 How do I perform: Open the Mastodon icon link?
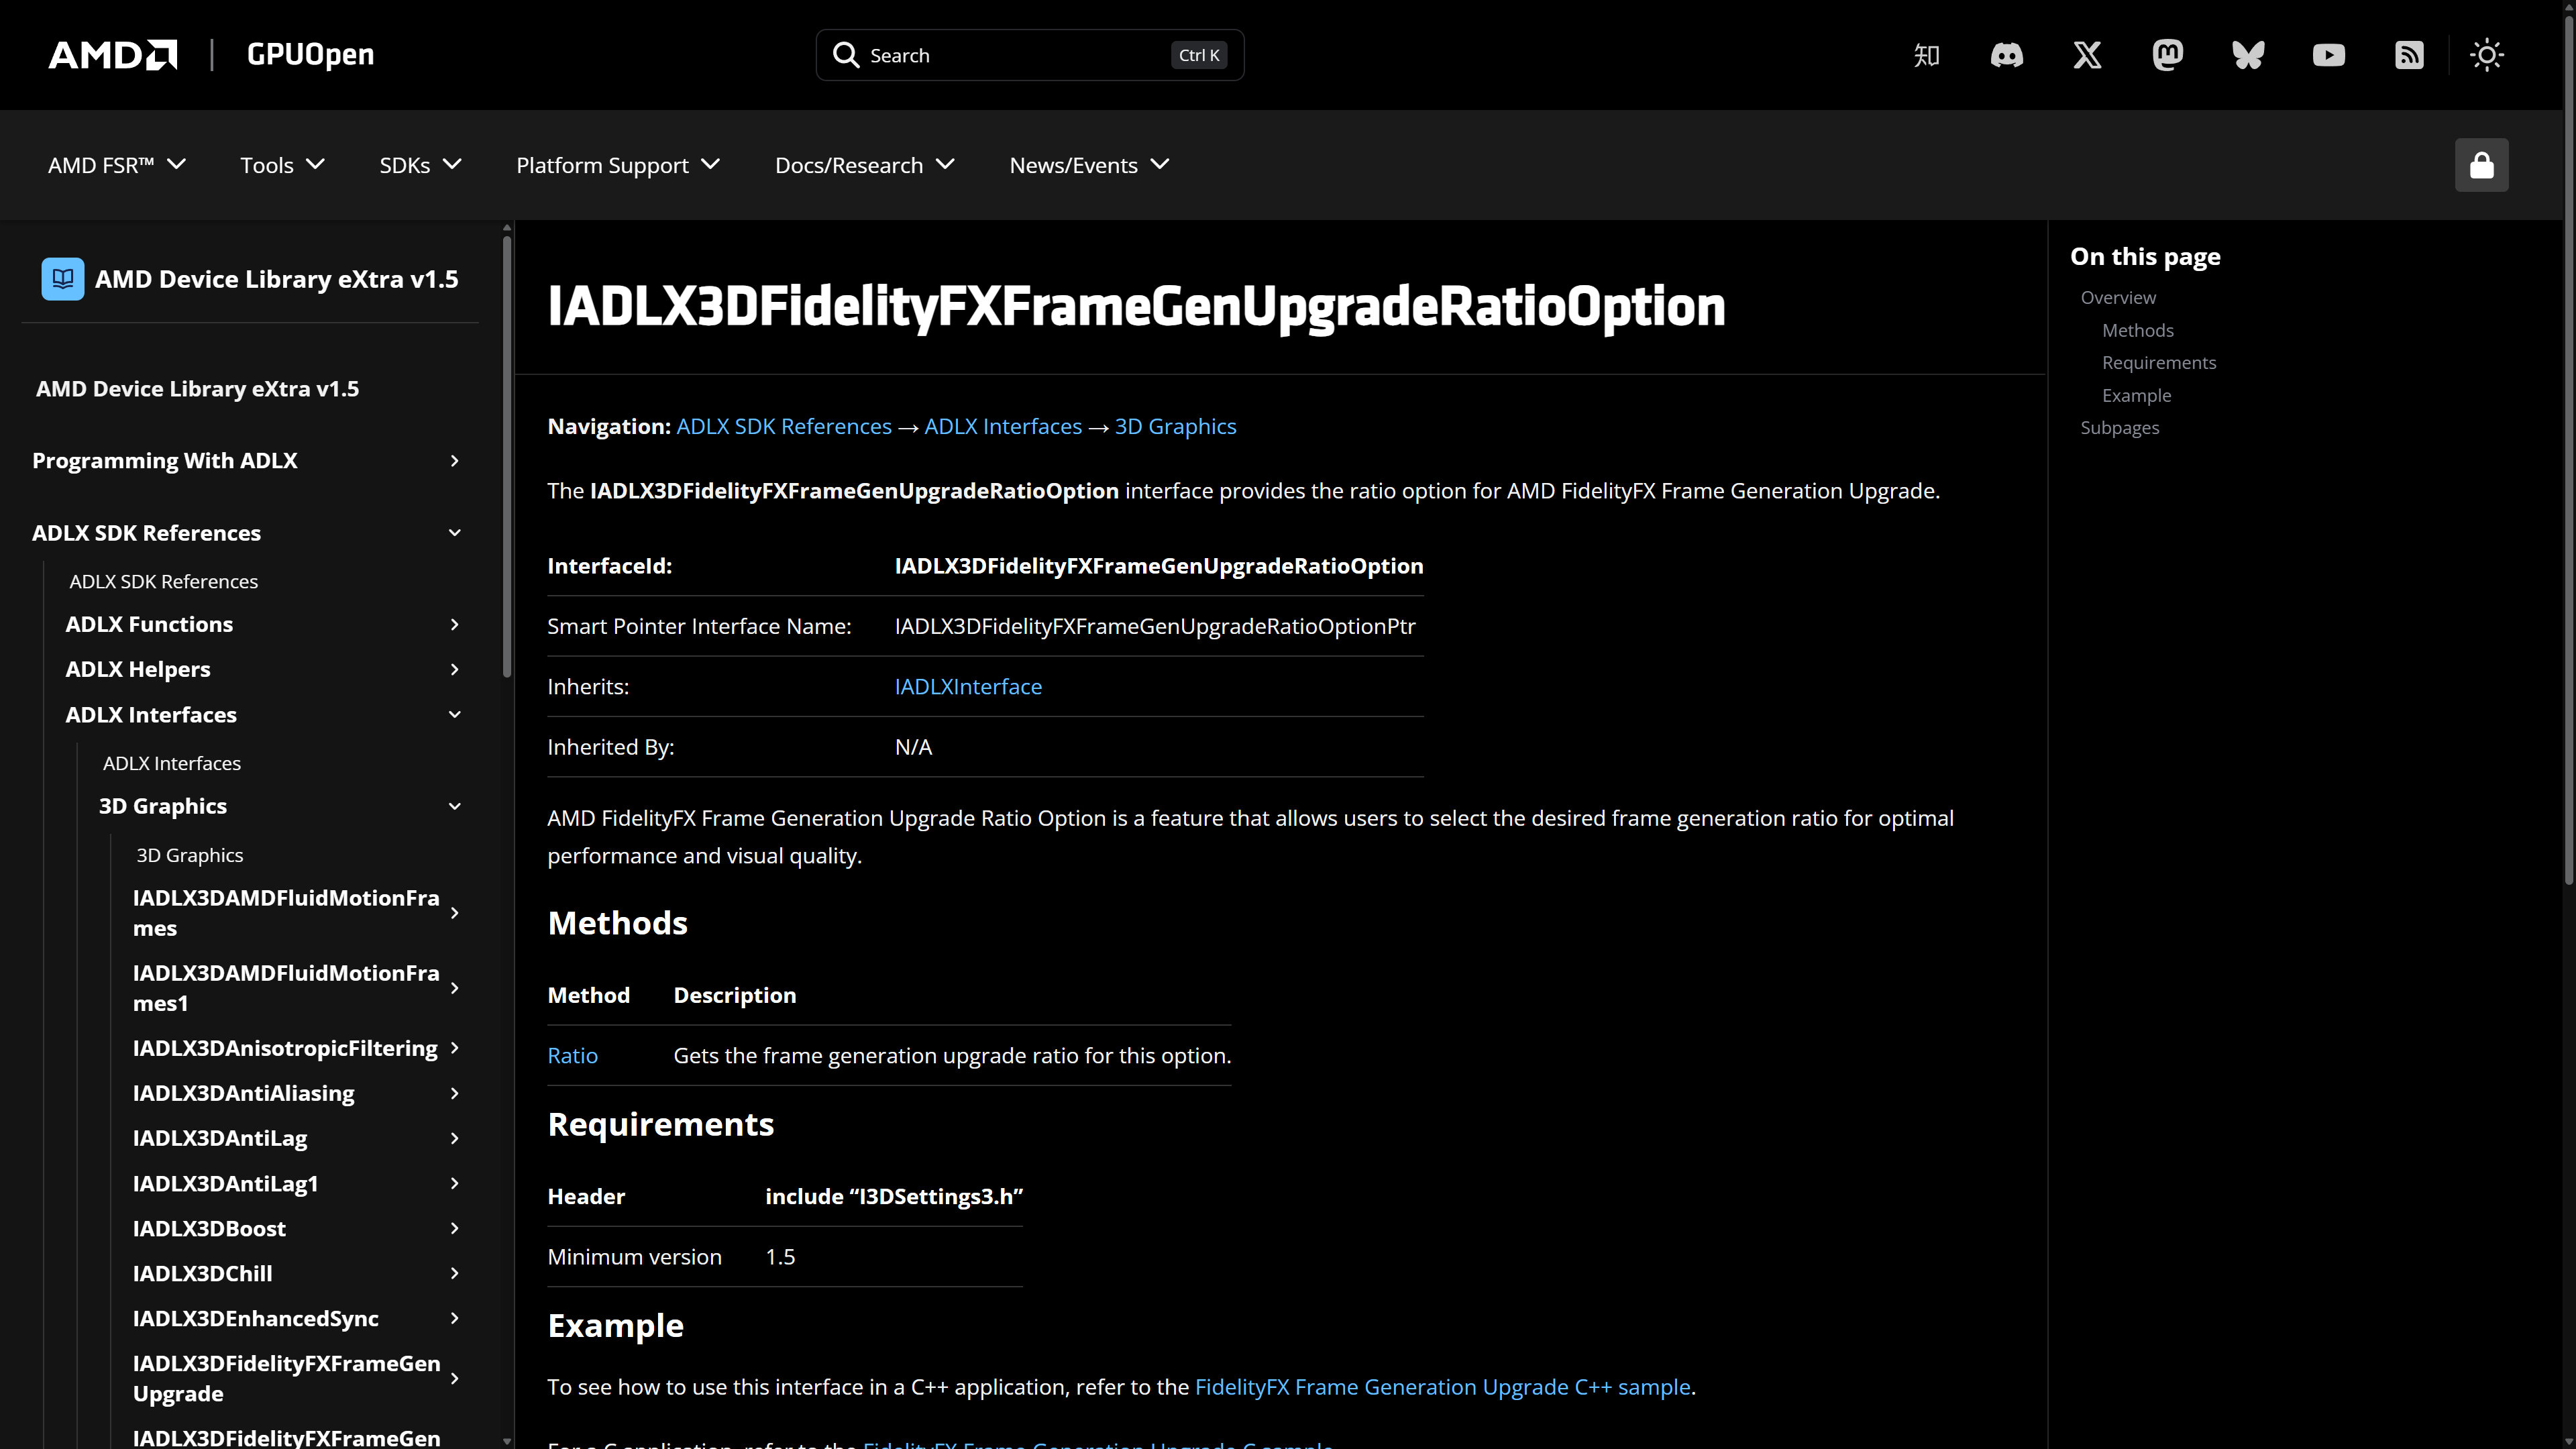click(x=2167, y=55)
